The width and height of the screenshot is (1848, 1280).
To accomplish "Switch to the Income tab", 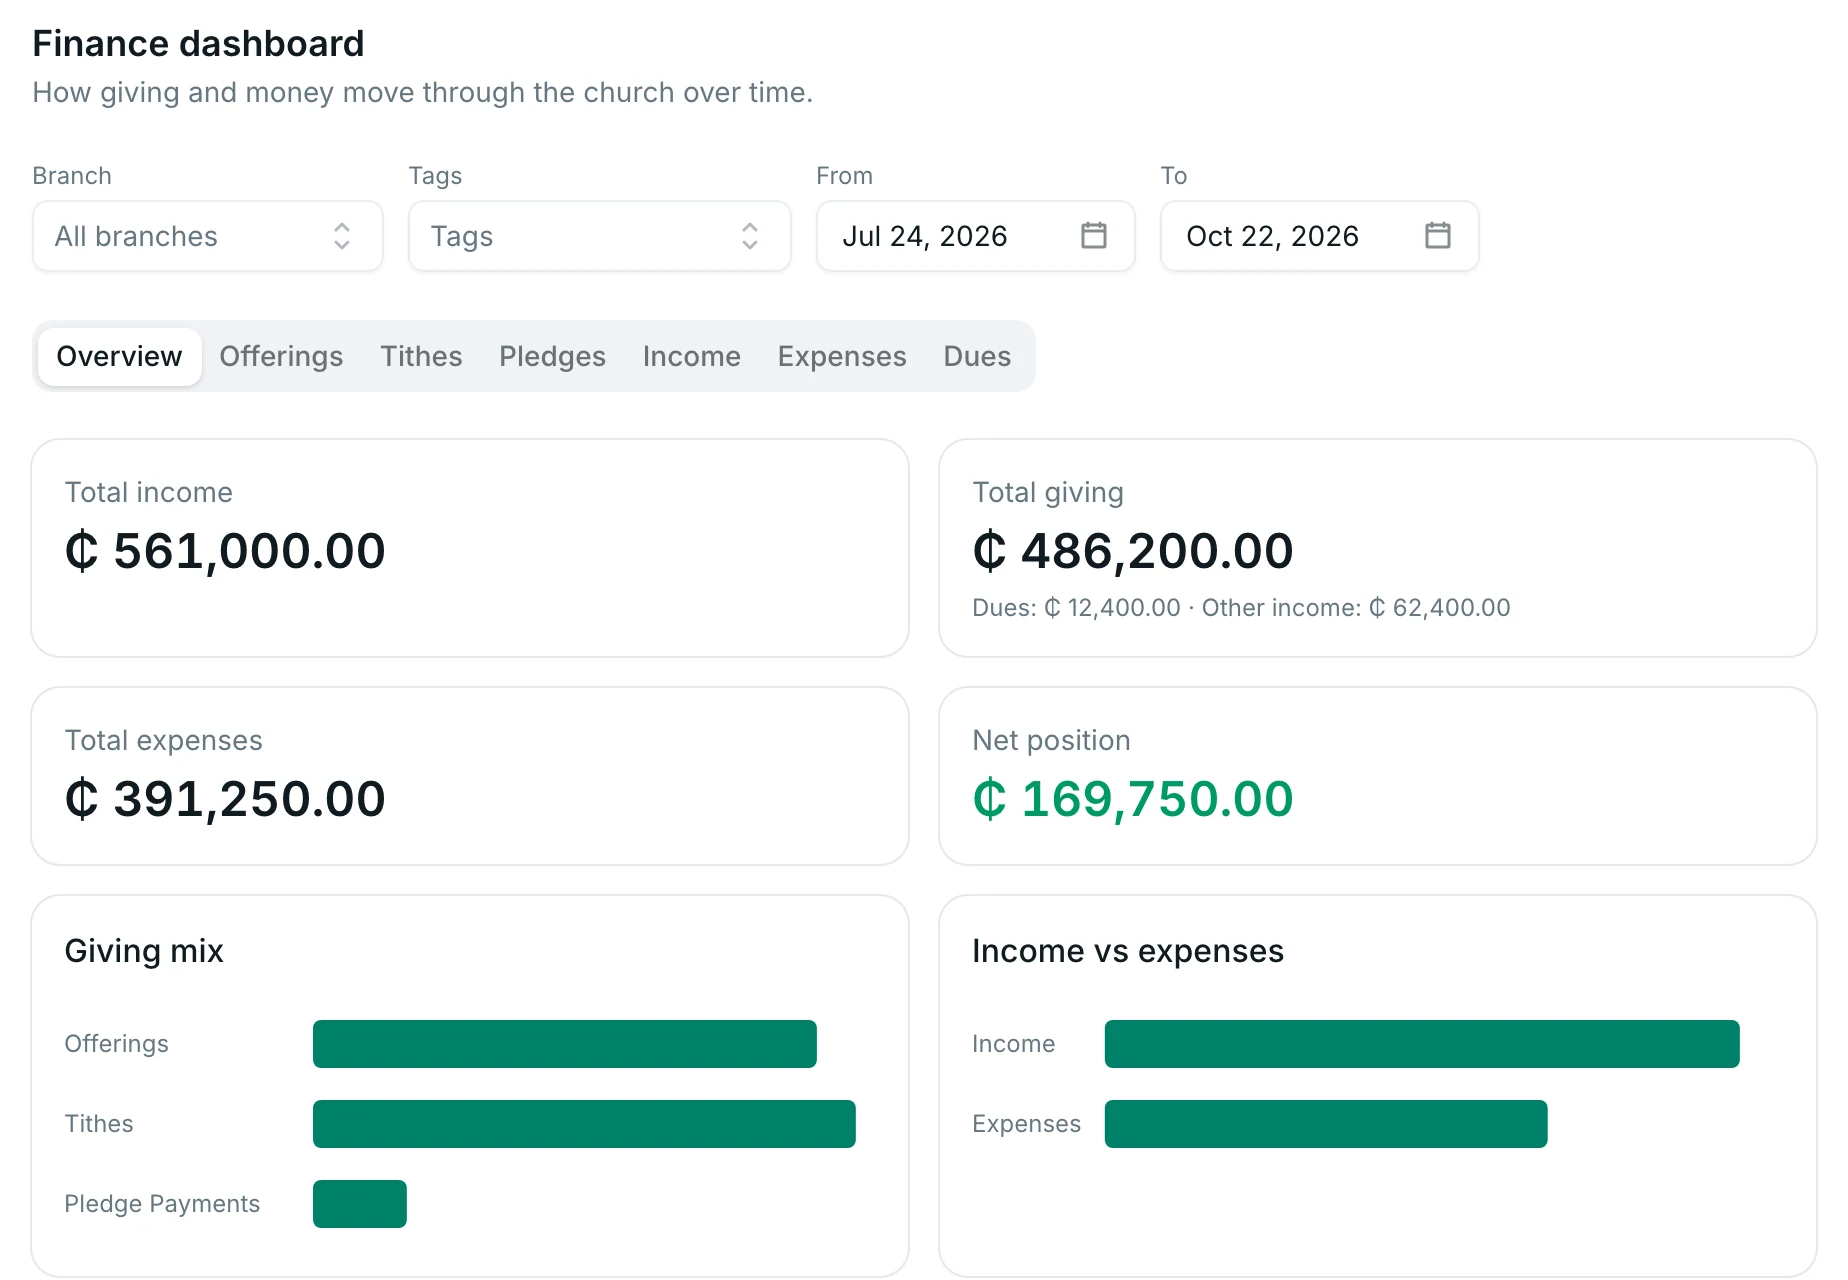I will click(x=692, y=356).
